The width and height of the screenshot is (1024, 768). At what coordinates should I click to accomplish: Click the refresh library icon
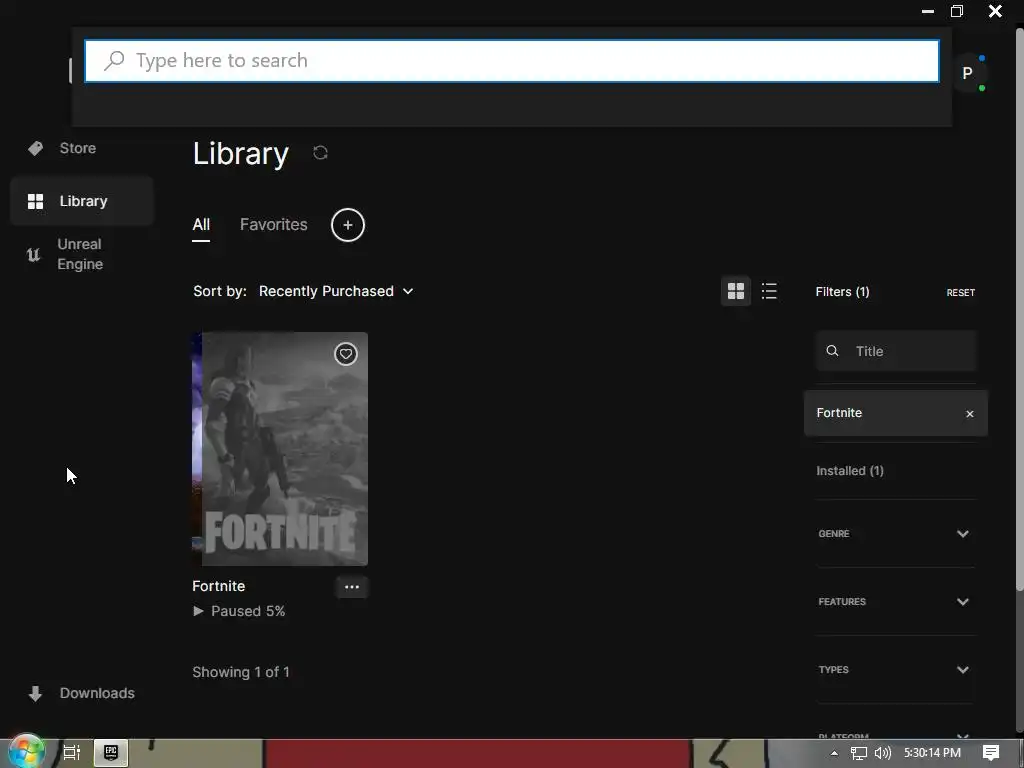coord(320,153)
